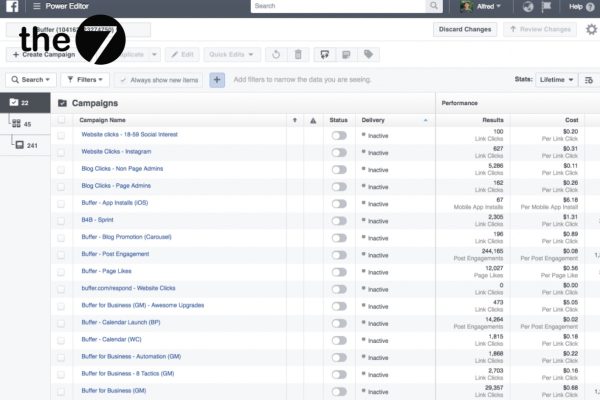
Task: Sort by Cost column header
Action: 572,120
